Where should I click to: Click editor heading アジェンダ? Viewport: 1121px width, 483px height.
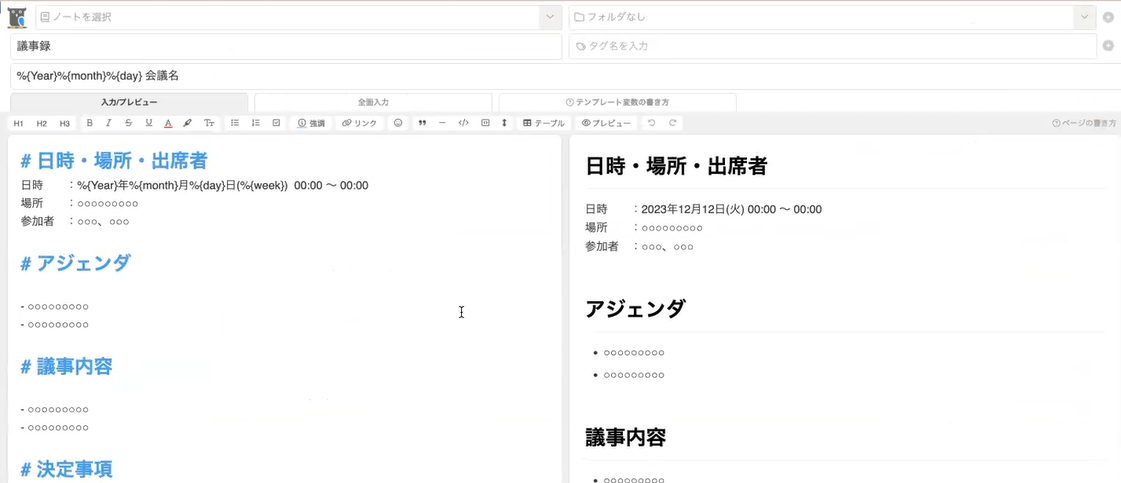point(76,263)
